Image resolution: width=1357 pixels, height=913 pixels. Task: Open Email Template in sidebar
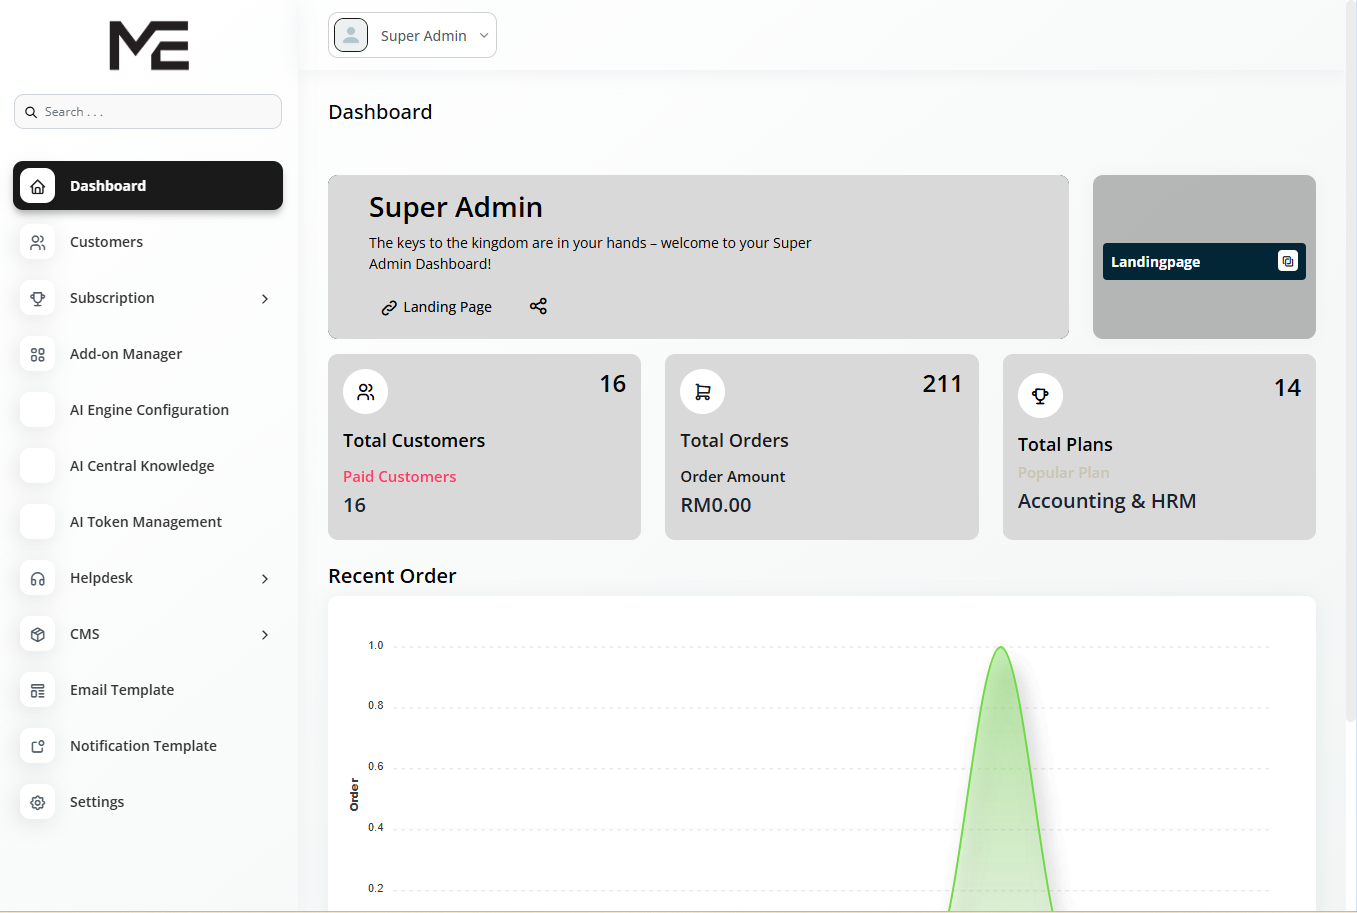(x=148, y=690)
